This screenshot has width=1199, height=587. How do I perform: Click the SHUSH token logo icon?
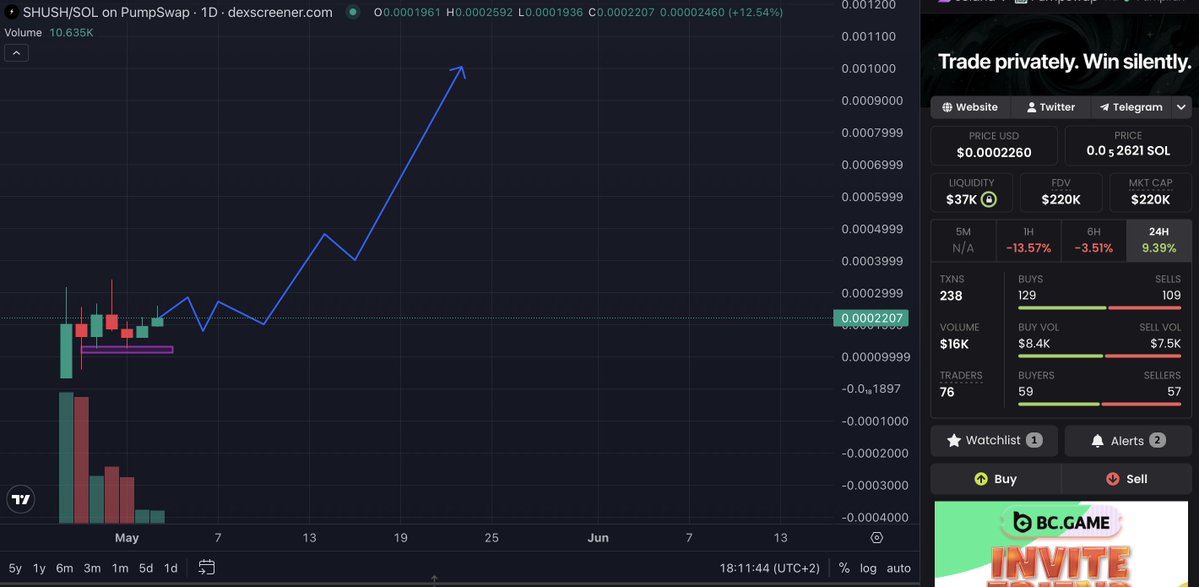[11, 12]
